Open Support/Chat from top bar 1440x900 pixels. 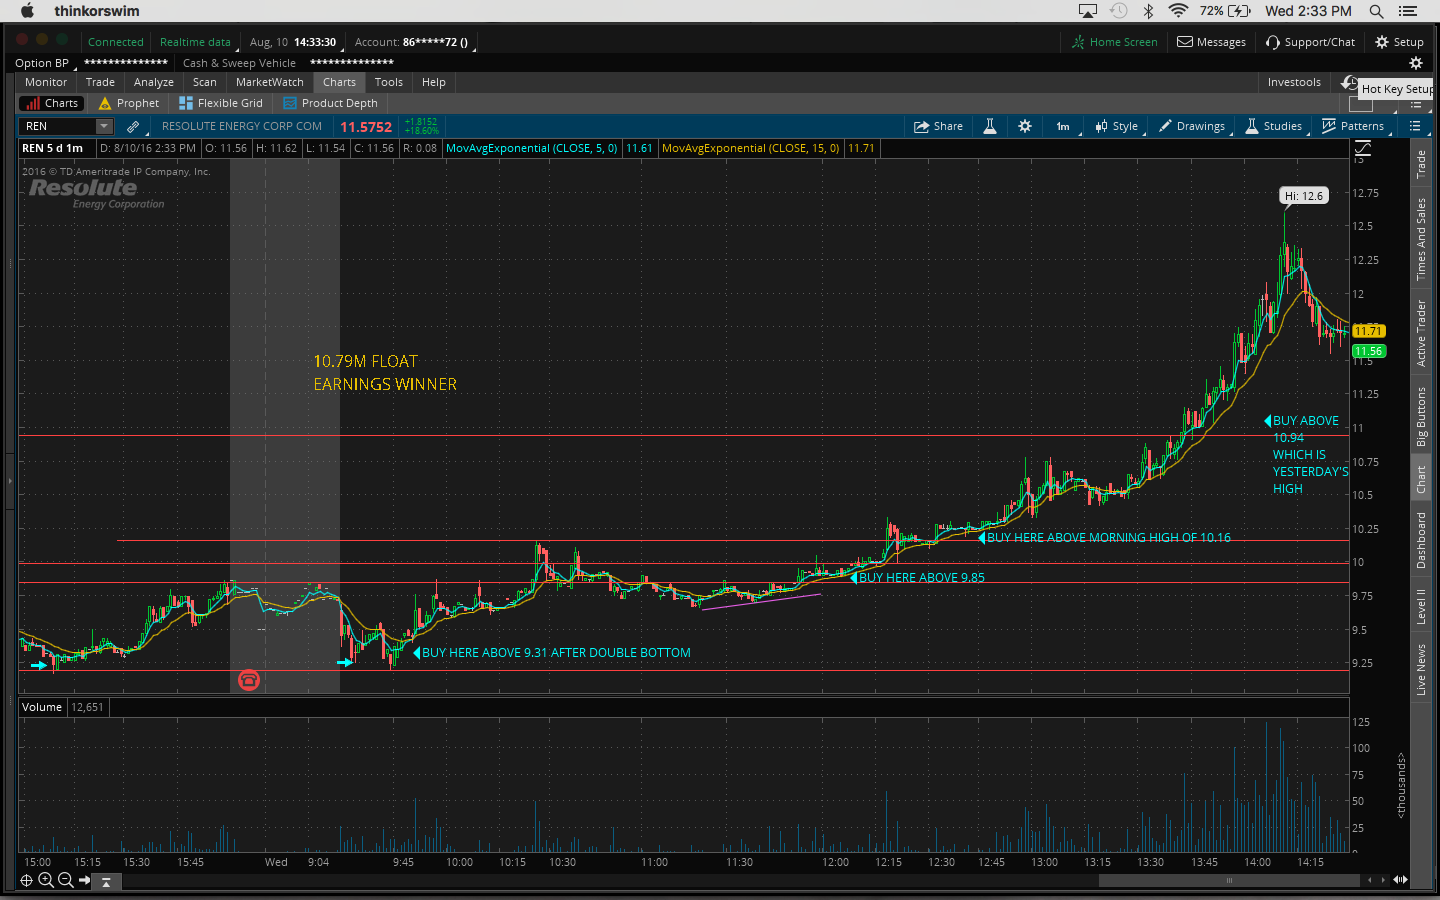point(1310,42)
